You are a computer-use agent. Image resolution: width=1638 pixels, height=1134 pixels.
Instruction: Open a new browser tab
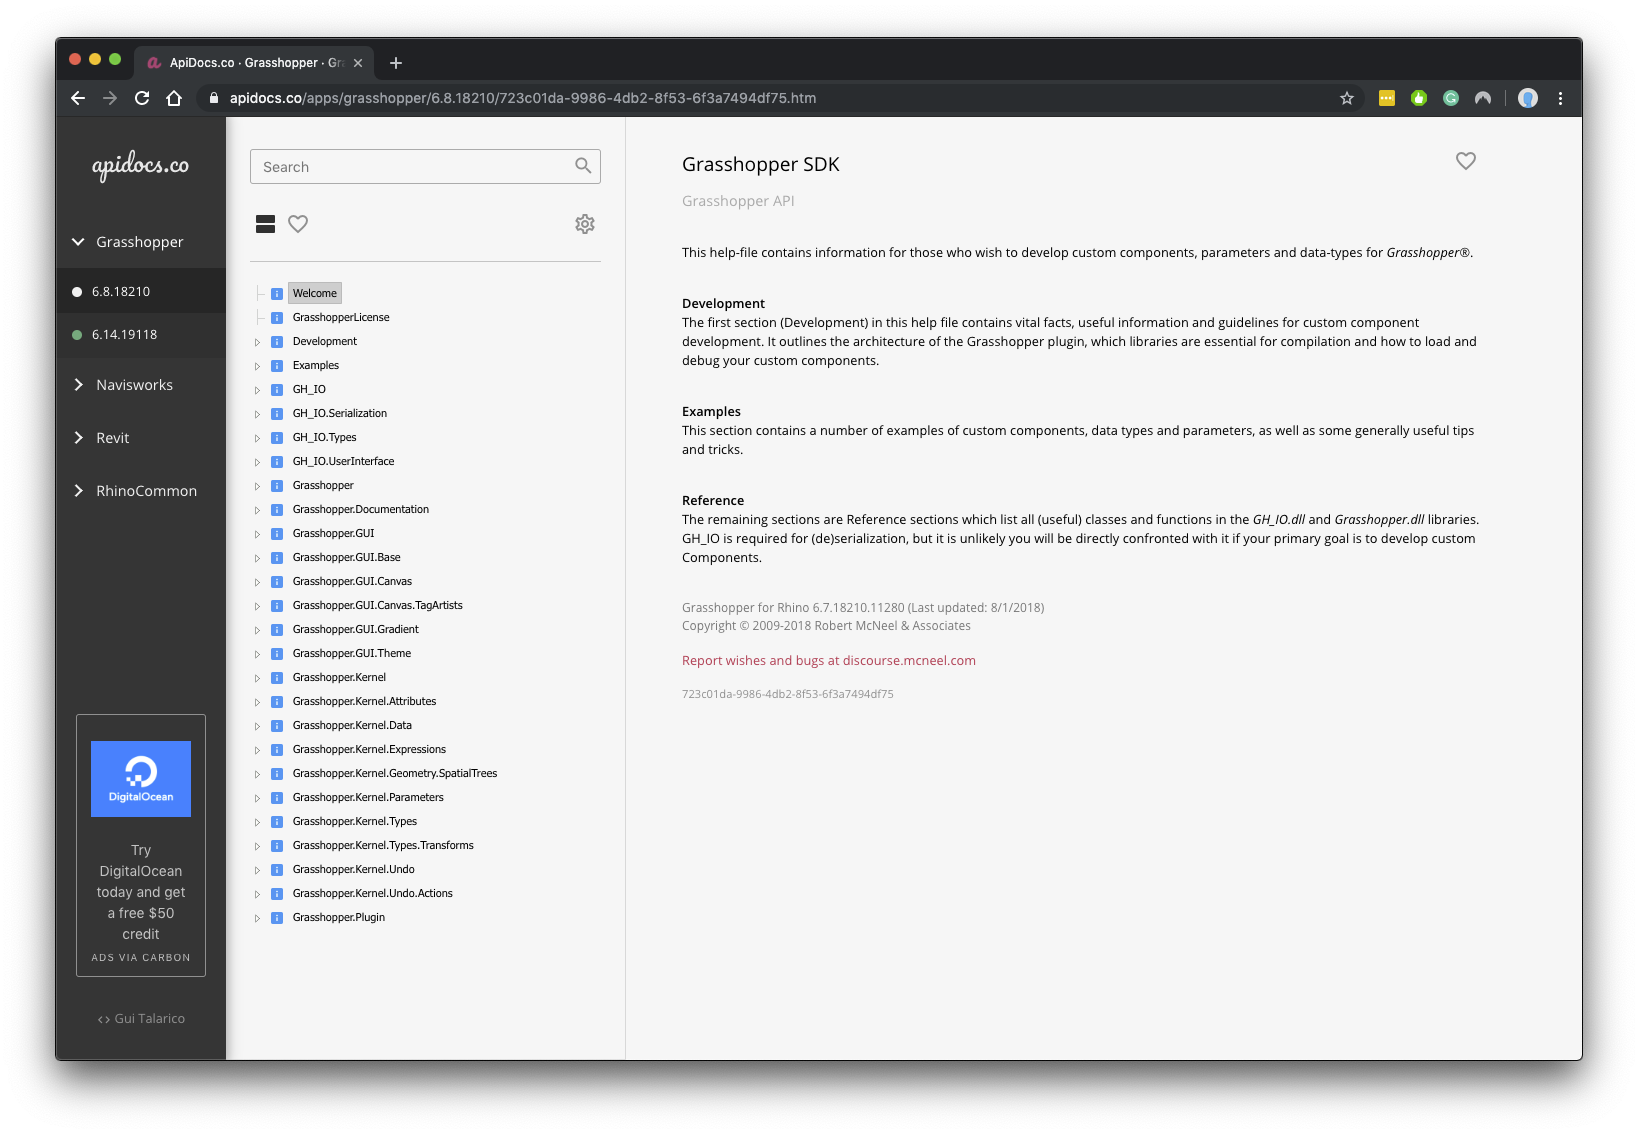[x=396, y=63]
